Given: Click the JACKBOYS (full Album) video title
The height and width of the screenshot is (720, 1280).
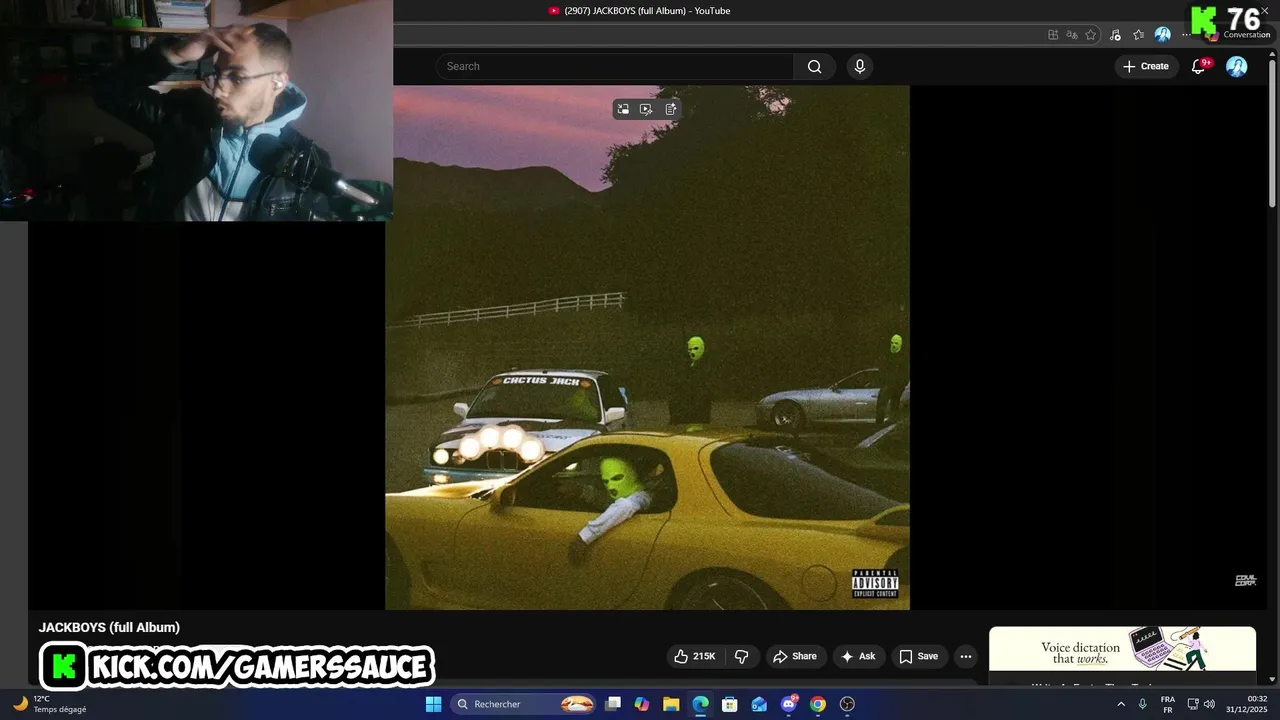Looking at the screenshot, I should coord(109,627).
